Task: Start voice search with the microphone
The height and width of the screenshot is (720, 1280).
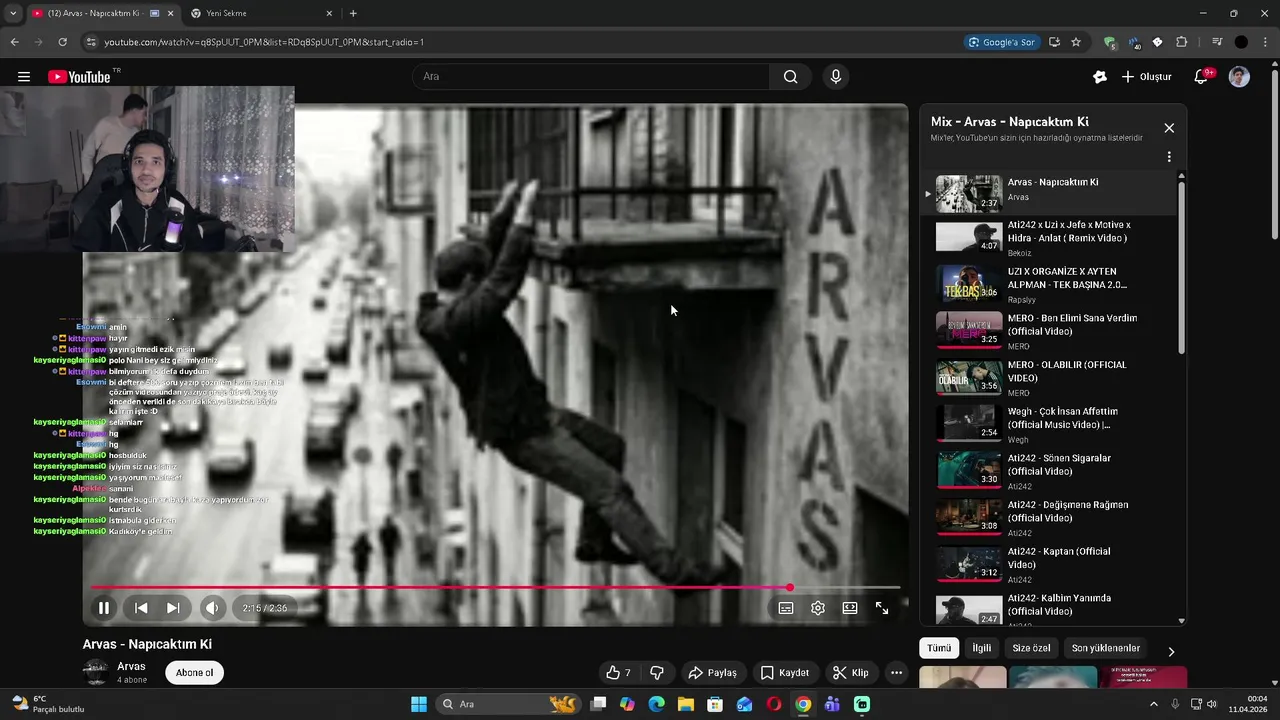Action: (836, 77)
